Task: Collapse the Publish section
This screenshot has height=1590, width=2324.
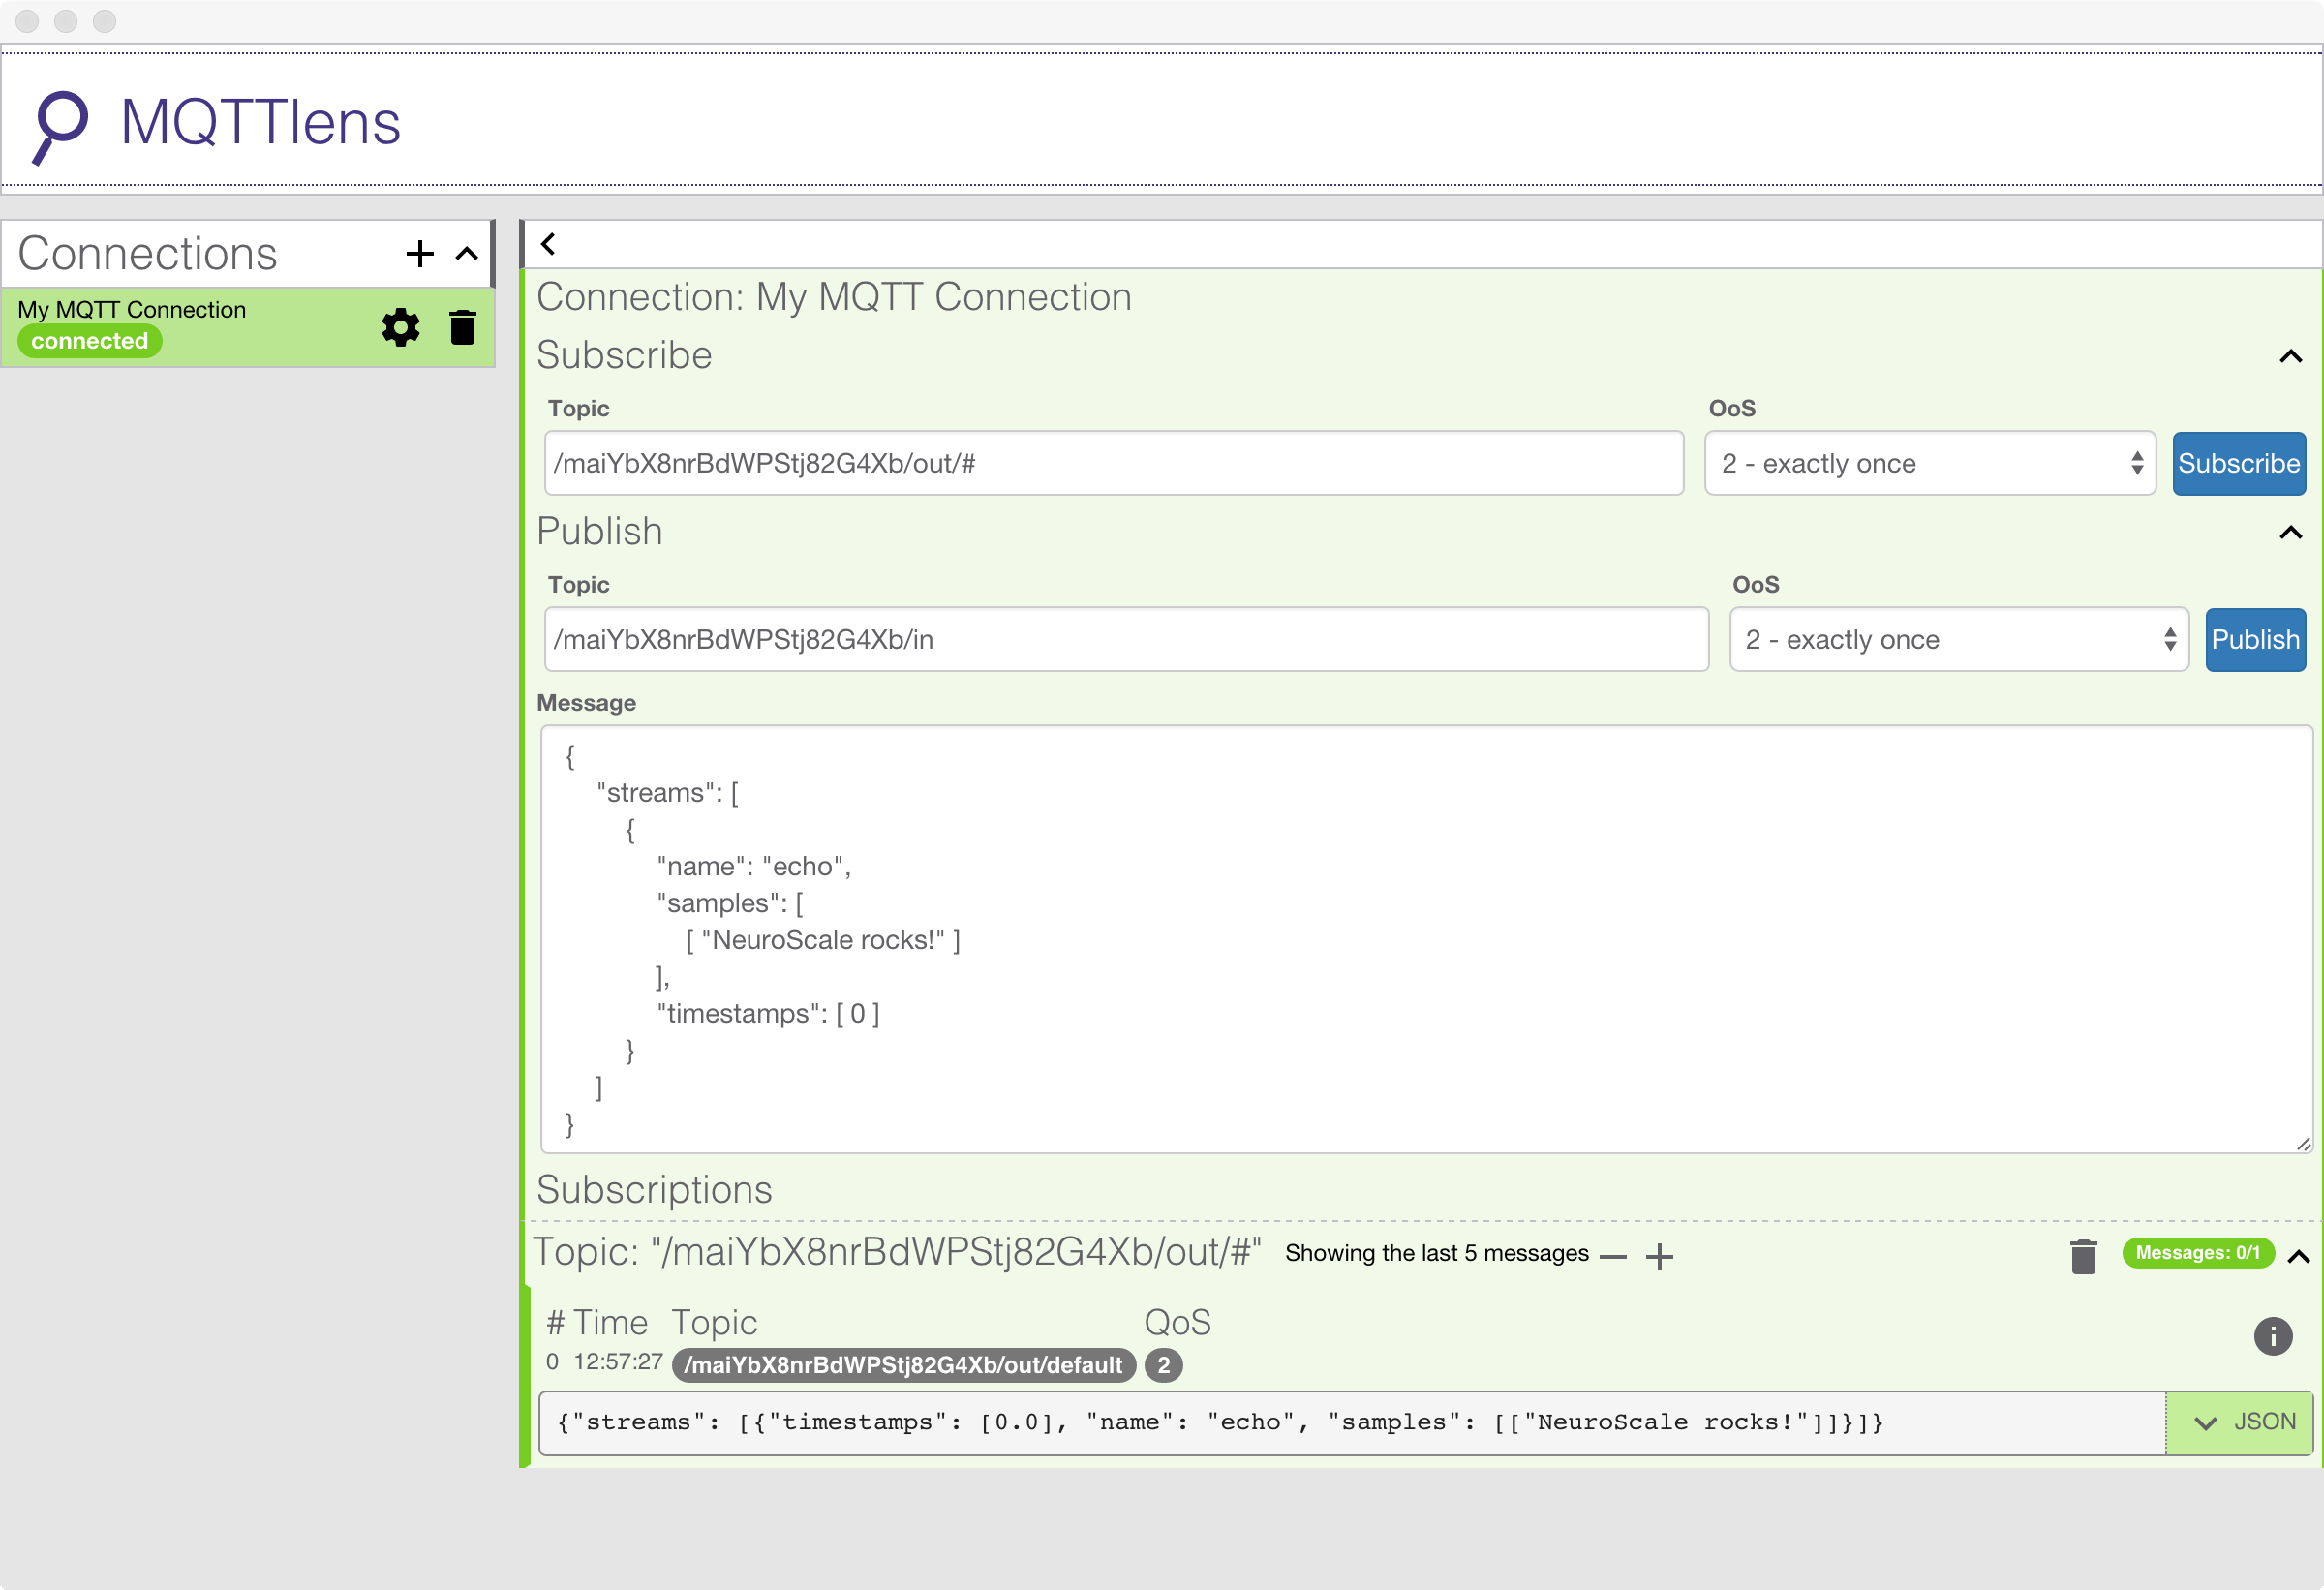Action: click(x=2291, y=533)
